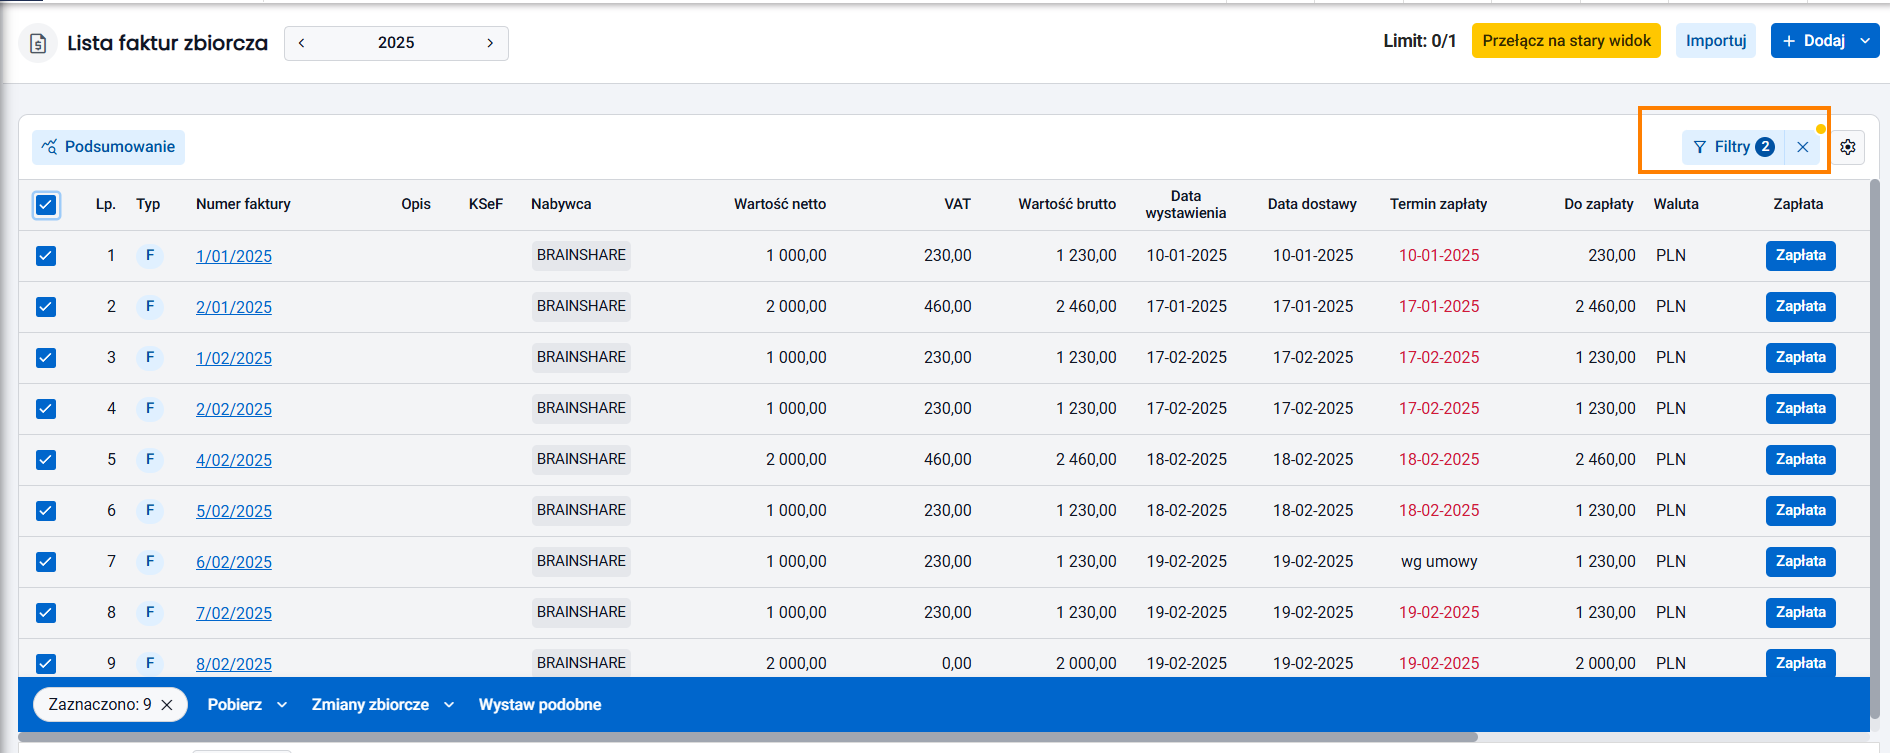The image size is (1890, 753).
Task: Open invoice link 1/01/2025
Action: 234,256
